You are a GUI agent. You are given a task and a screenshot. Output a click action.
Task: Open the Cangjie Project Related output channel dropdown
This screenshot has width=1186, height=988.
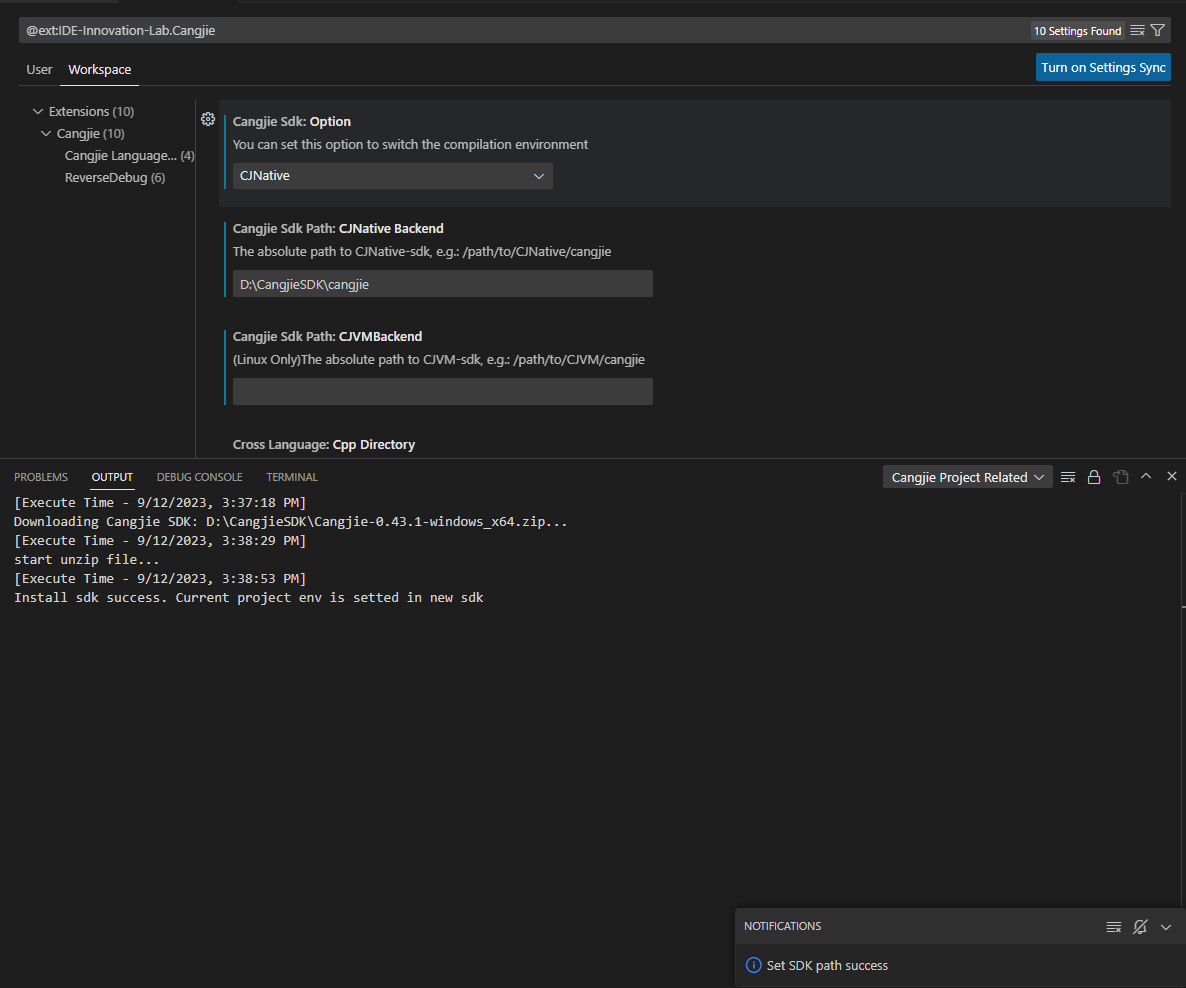point(967,478)
